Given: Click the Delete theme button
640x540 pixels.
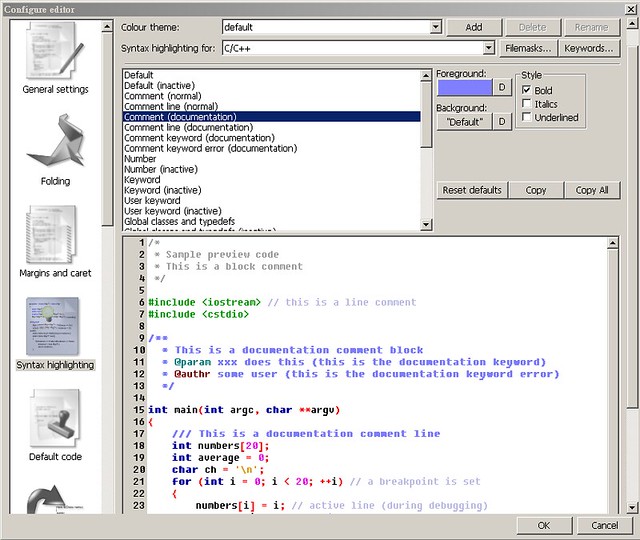Looking at the screenshot, I should tap(533, 27).
